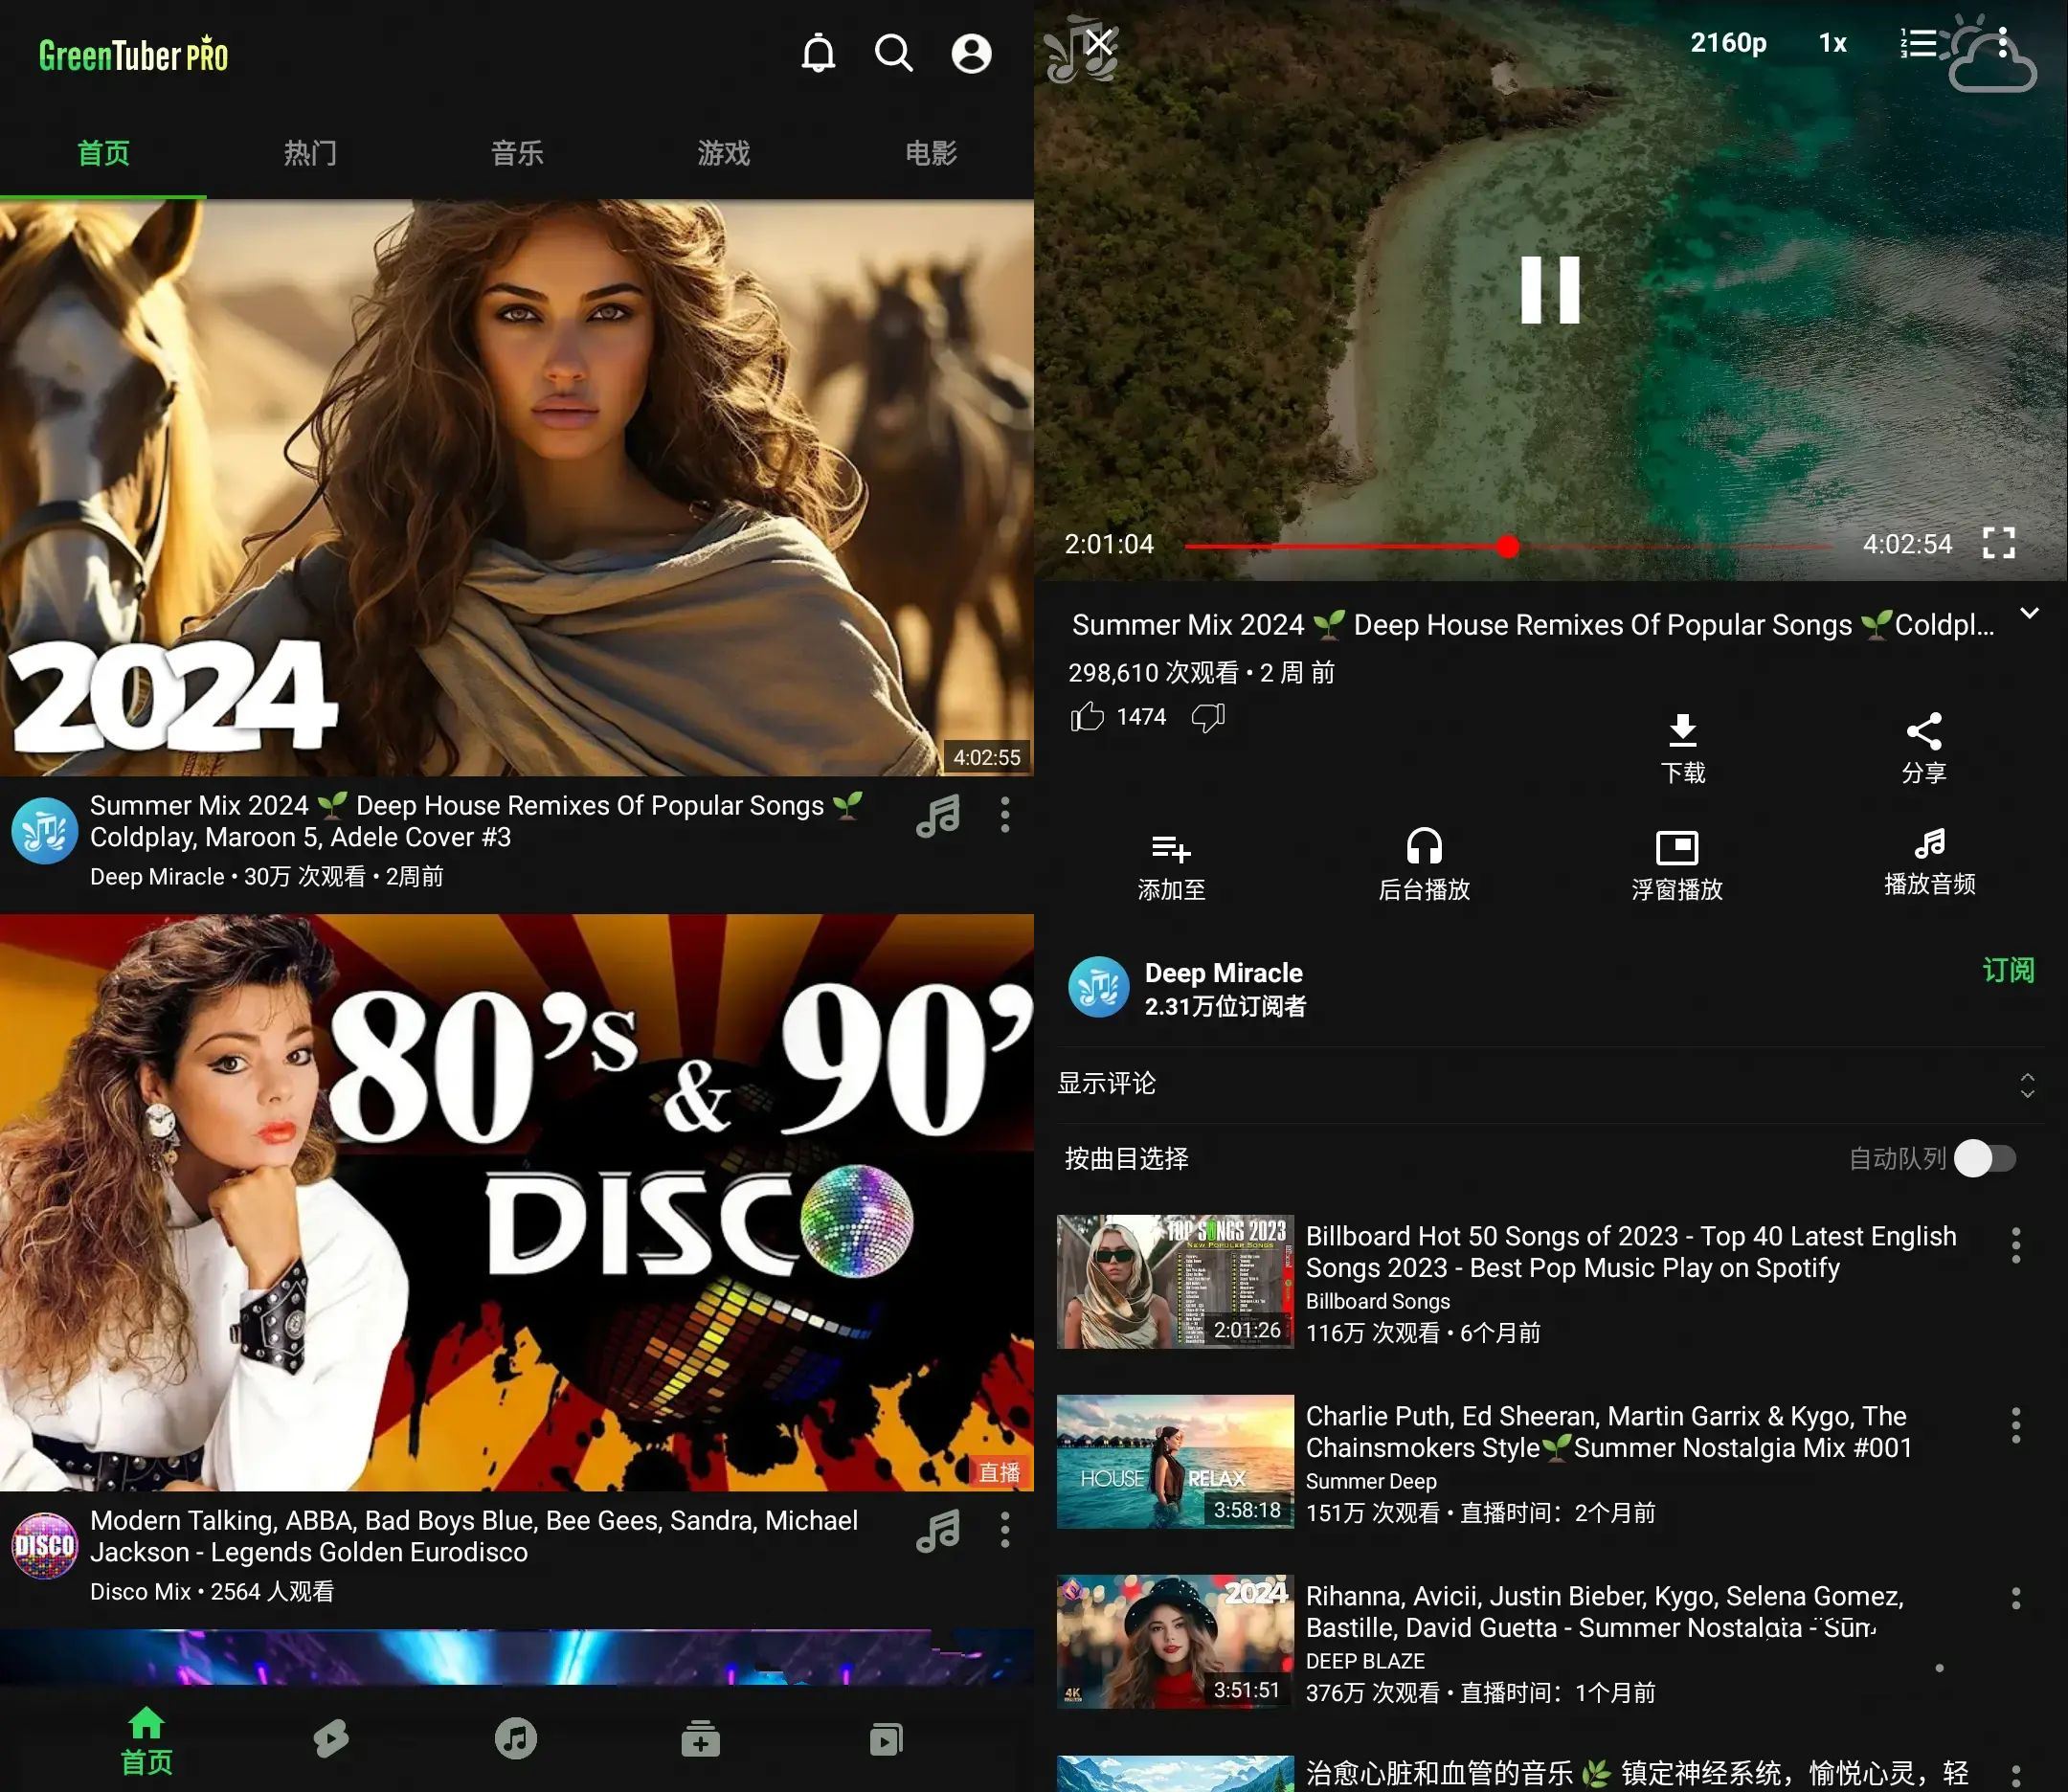Open the profile account icon

tap(969, 53)
